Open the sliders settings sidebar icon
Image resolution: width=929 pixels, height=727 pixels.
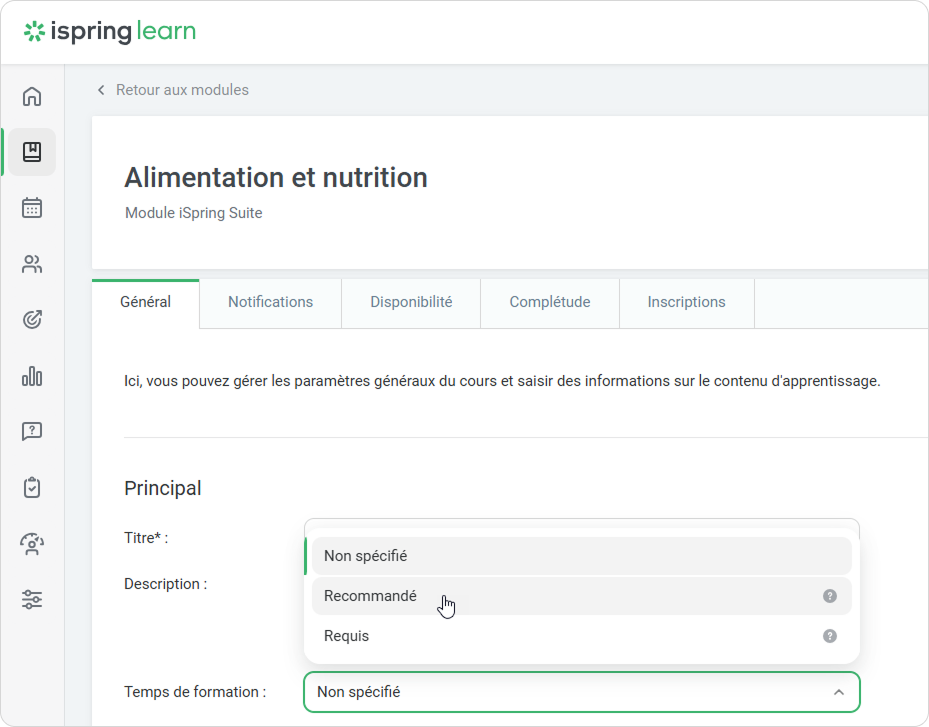[32, 600]
